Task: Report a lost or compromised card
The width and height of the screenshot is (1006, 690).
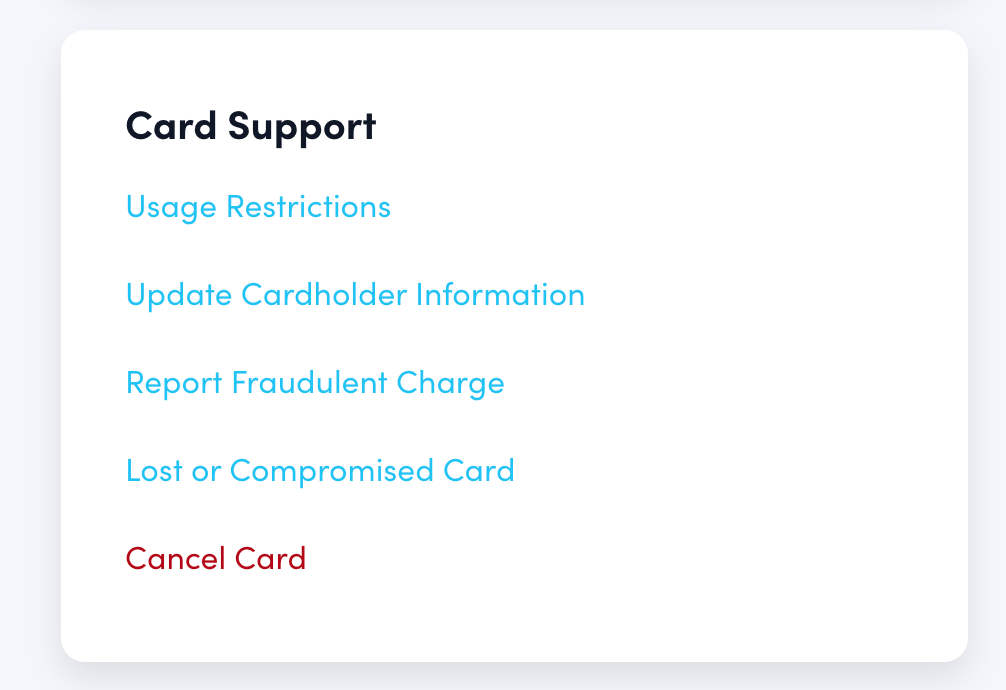Action: point(320,470)
